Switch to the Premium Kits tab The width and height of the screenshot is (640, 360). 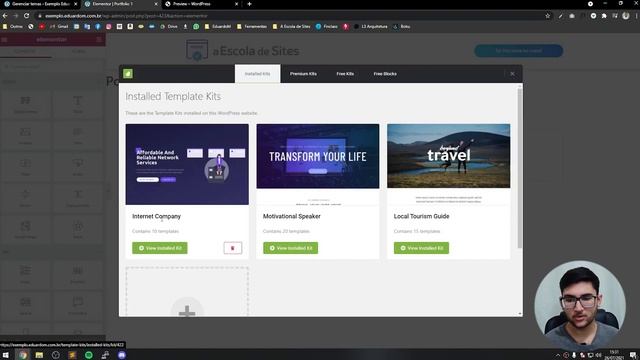(303, 74)
